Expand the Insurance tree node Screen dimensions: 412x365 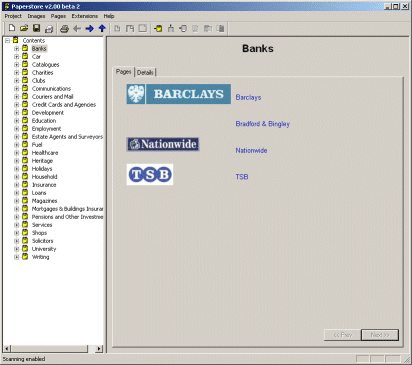click(x=16, y=185)
